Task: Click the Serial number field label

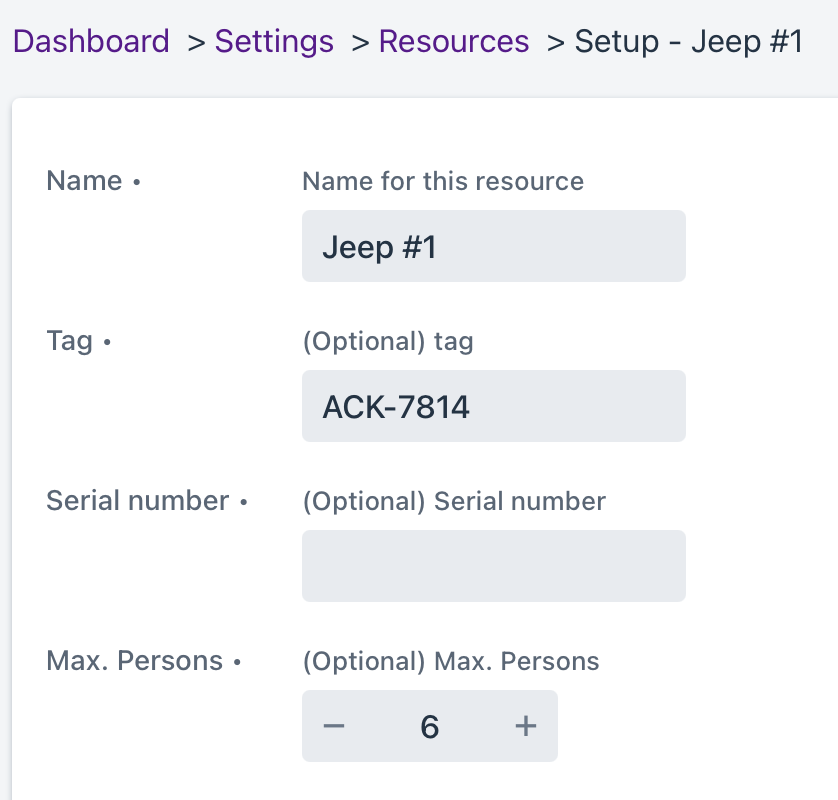Action: click(x=137, y=501)
